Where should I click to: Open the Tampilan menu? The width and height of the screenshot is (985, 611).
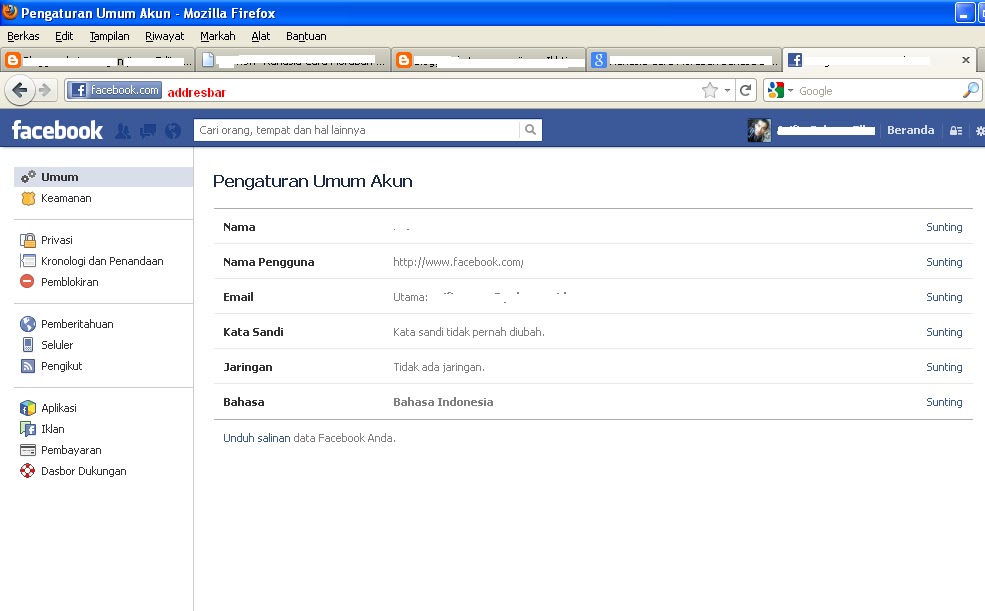pyautogui.click(x=109, y=36)
